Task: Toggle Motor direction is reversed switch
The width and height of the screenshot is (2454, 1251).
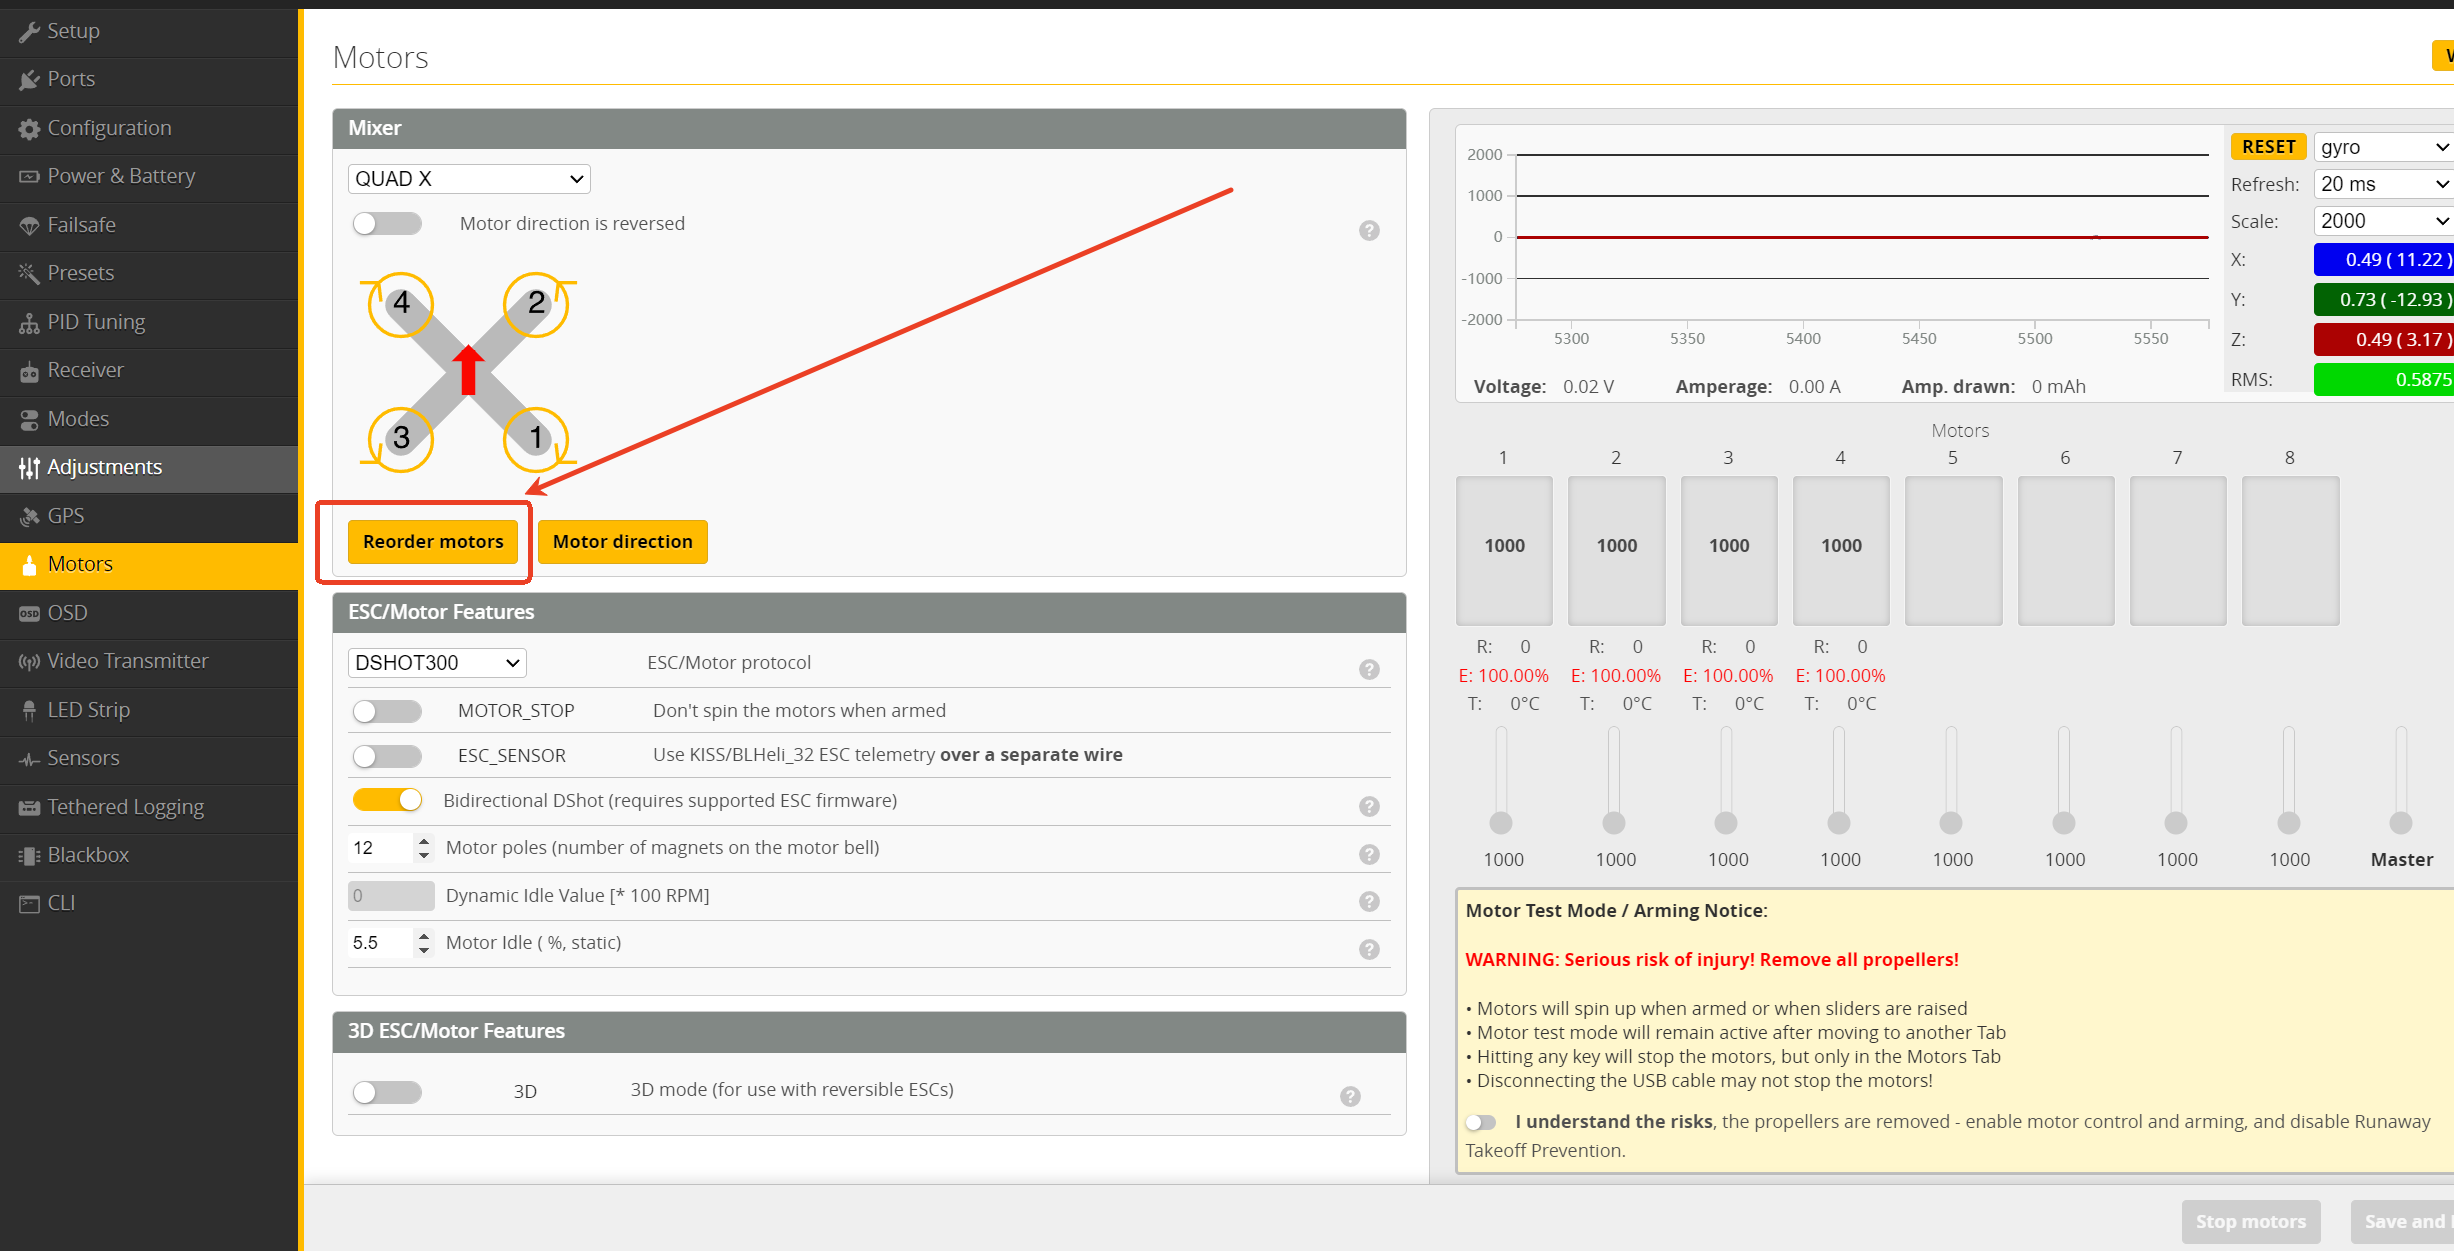Action: click(x=387, y=224)
